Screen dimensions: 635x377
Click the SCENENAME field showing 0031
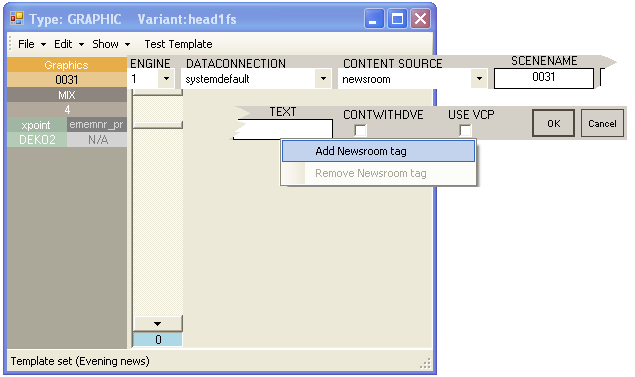click(543, 78)
